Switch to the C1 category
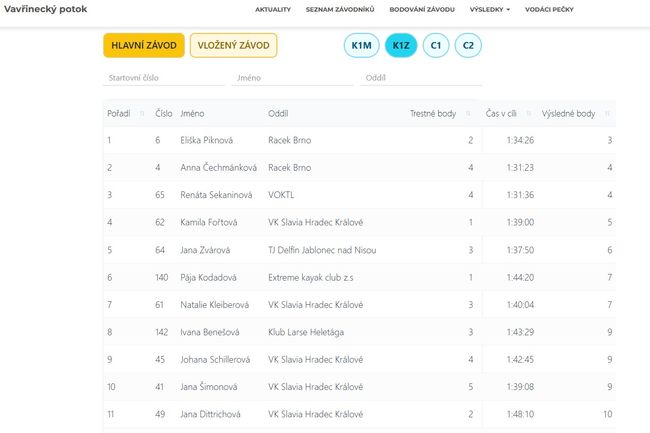650x433 pixels. pyautogui.click(x=435, y=46)
